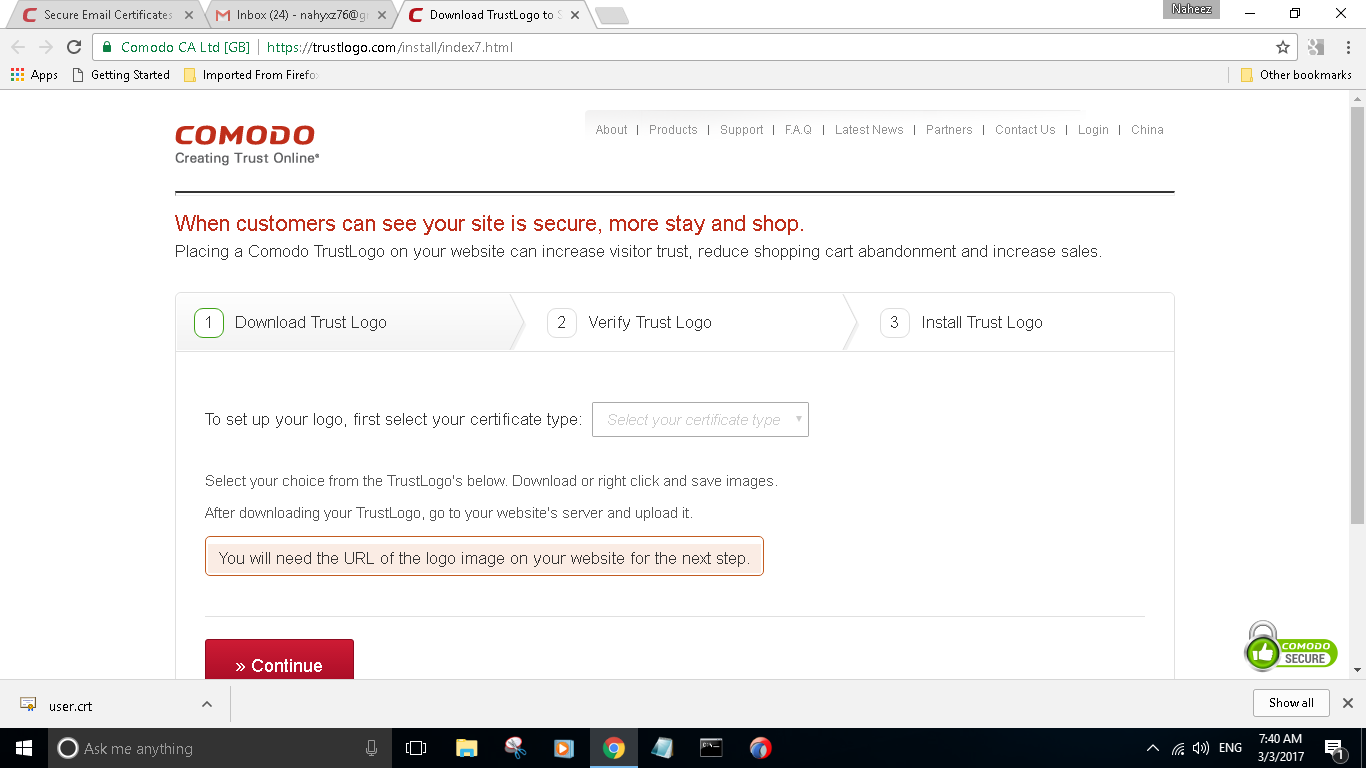Click Show all downloads button
Screen dimensions: 1366x768
1291,703
